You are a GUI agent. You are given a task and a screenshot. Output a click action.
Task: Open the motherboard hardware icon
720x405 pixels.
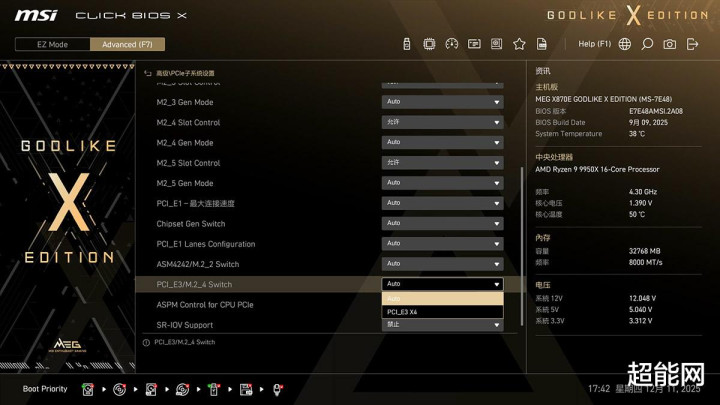point(496,44)
